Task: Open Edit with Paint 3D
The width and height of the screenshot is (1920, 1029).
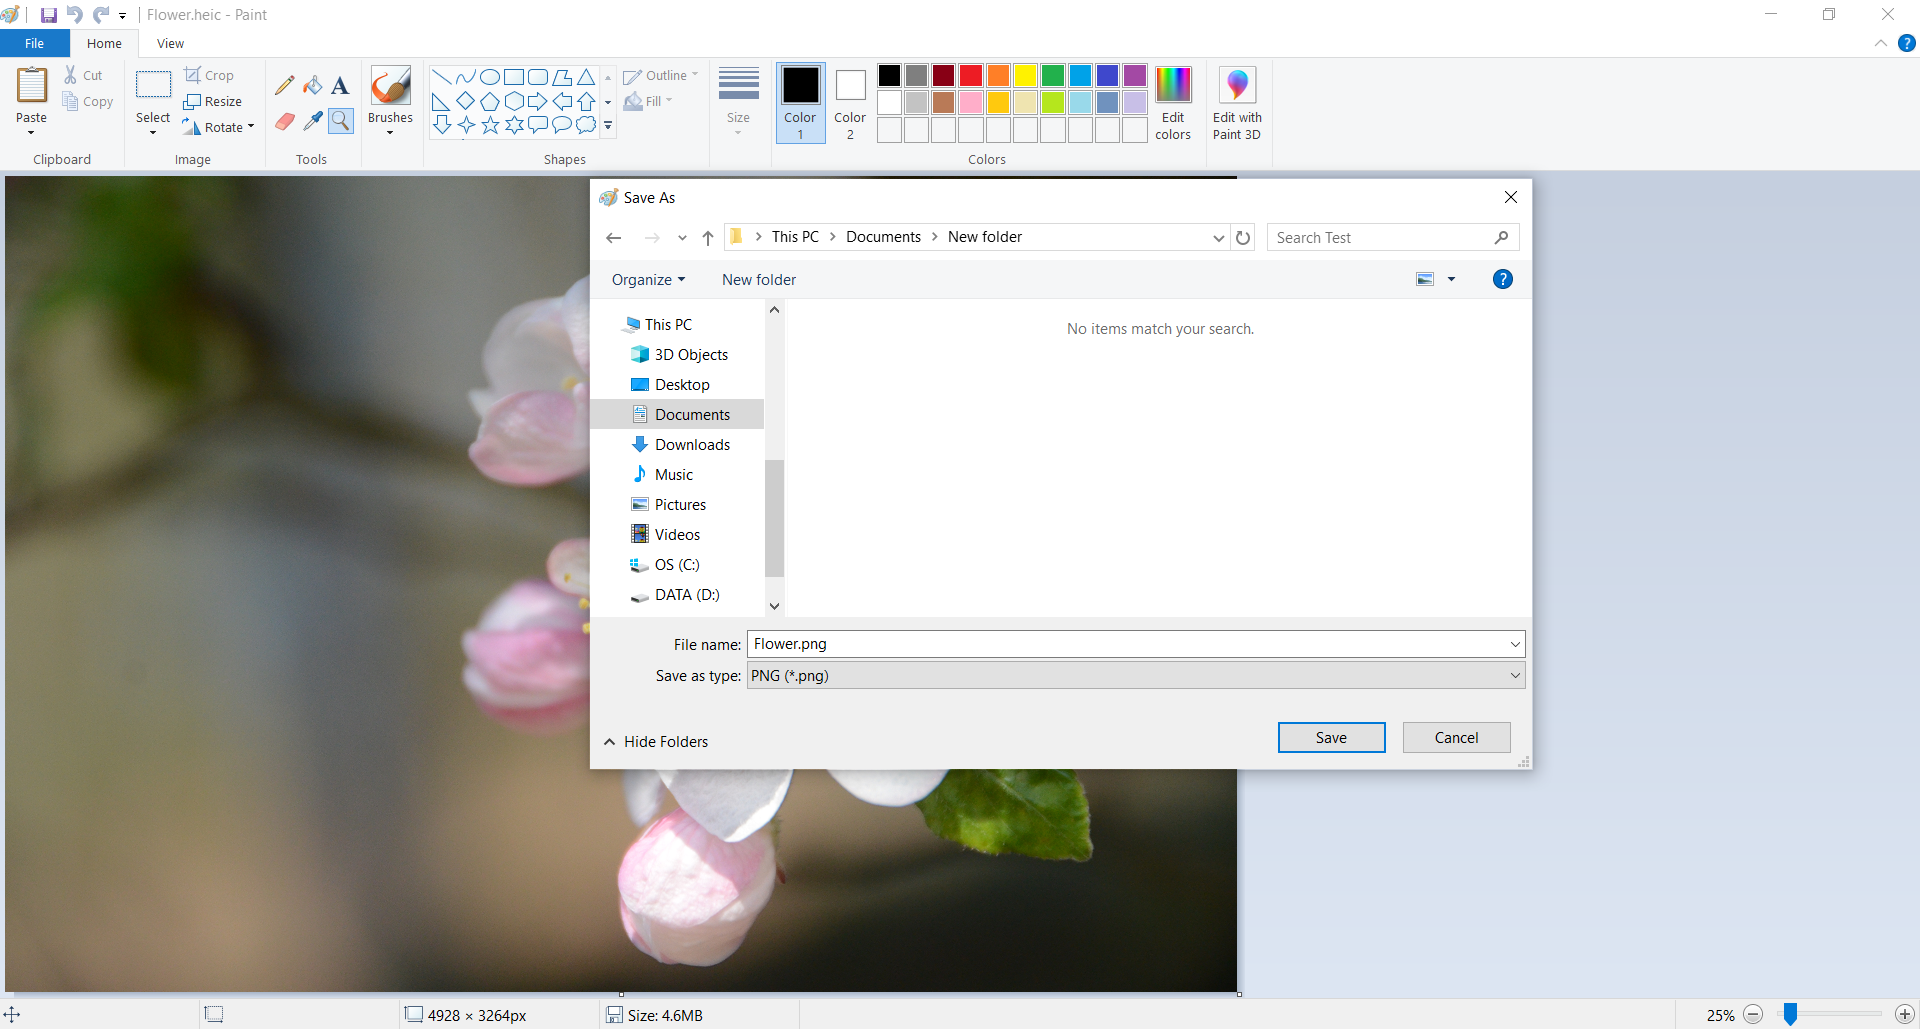Action: coord(1237,103)
